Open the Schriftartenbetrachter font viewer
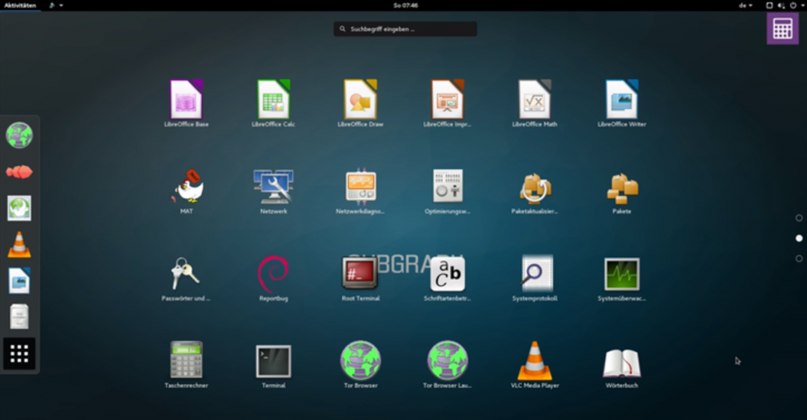 (447, 278)
